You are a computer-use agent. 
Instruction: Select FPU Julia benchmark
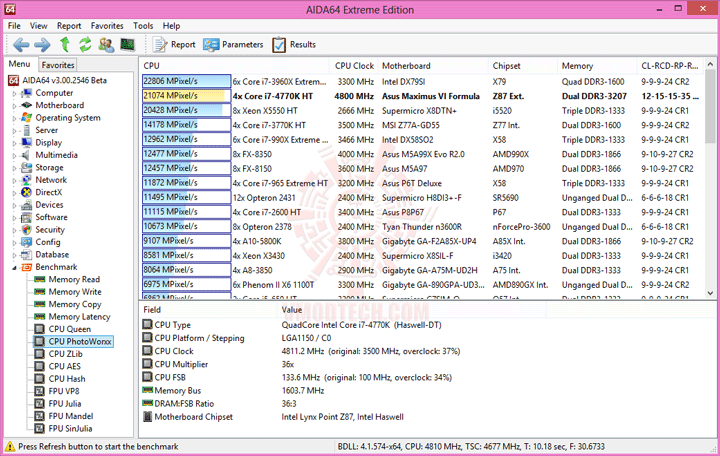[x=65, y=403]
